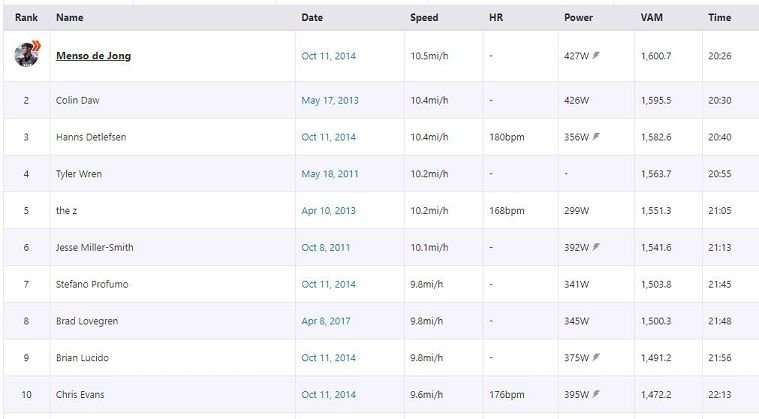
Task: Click the power meter icon beside 356W
Action: pyautogui.click(x=596, y=137)
